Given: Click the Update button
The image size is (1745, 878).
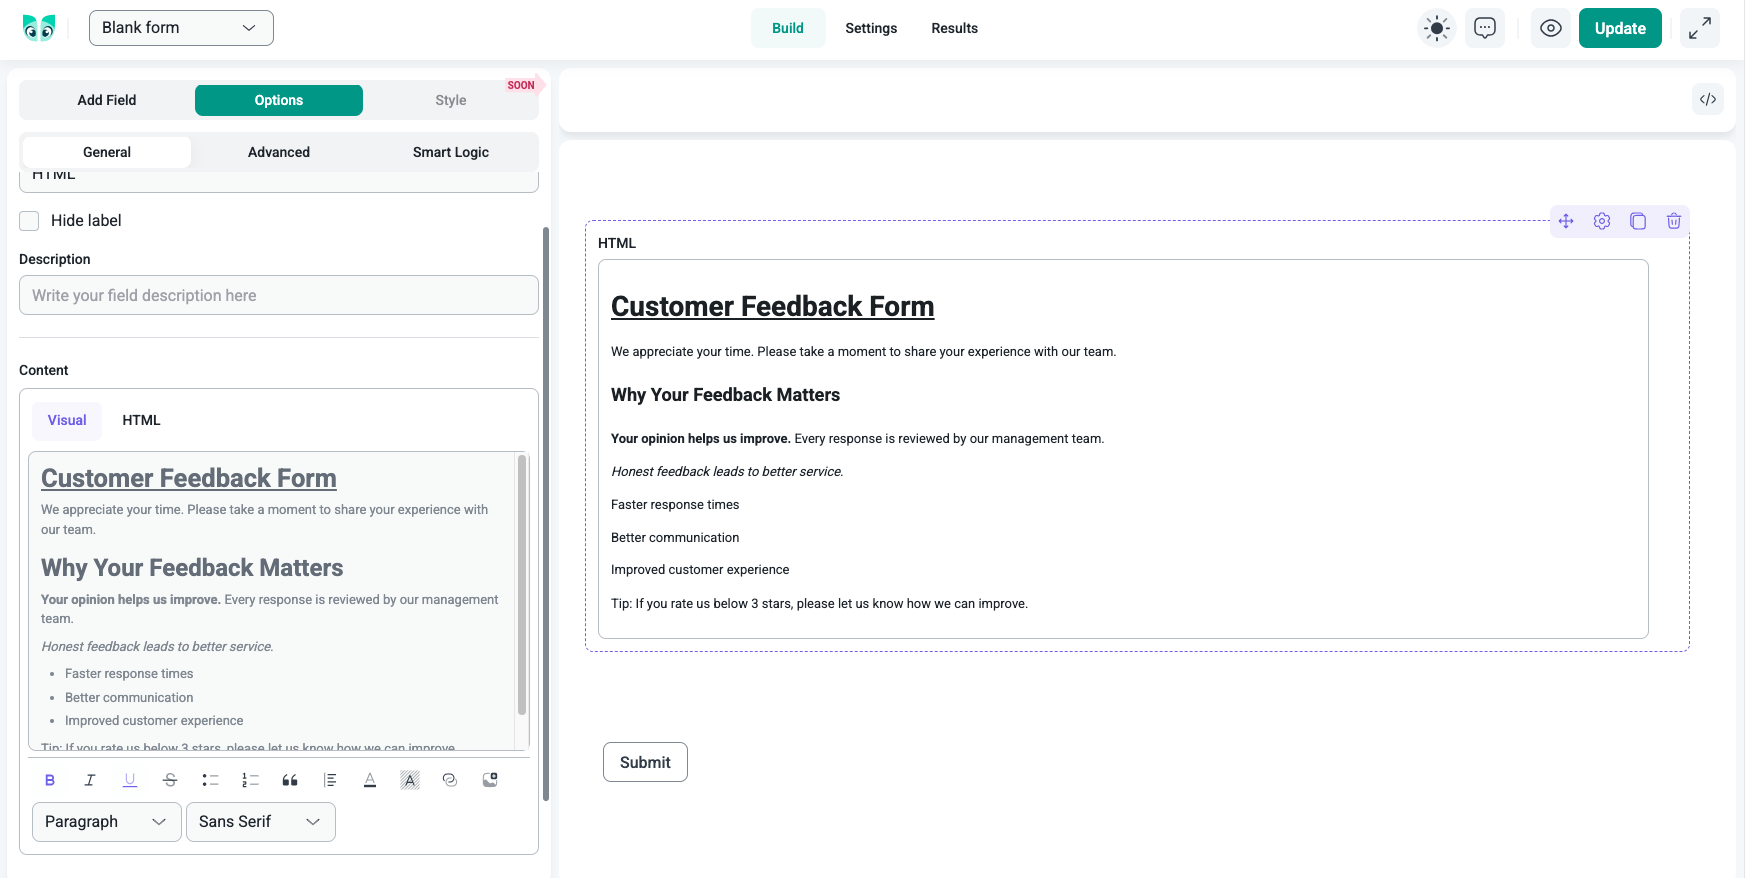Looking at the screenshot, I should 1620,28.
